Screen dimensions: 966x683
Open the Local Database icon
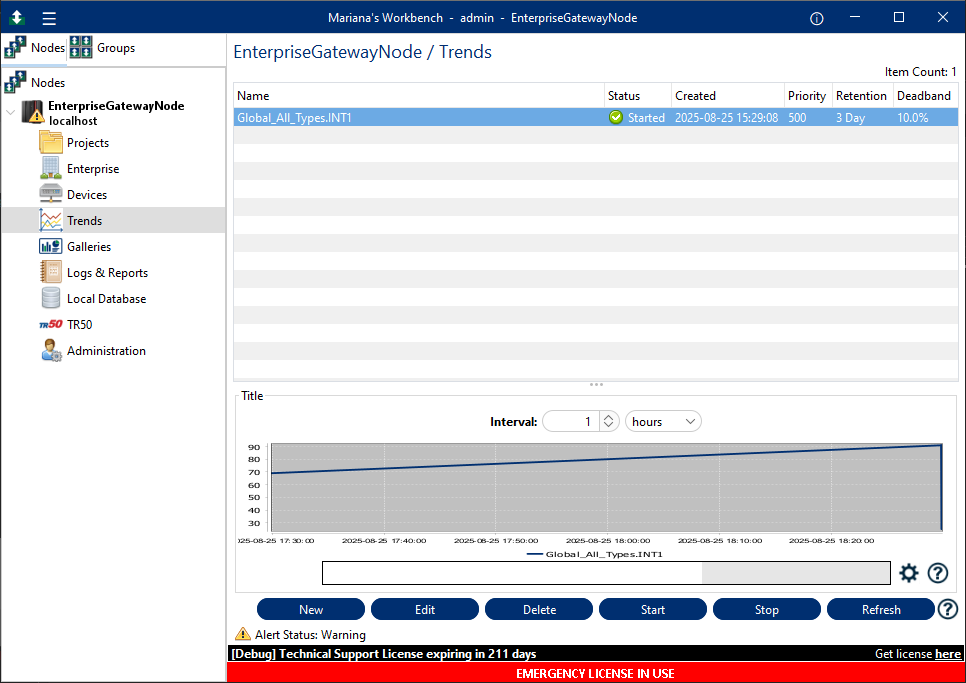click(x=51, y=299)
